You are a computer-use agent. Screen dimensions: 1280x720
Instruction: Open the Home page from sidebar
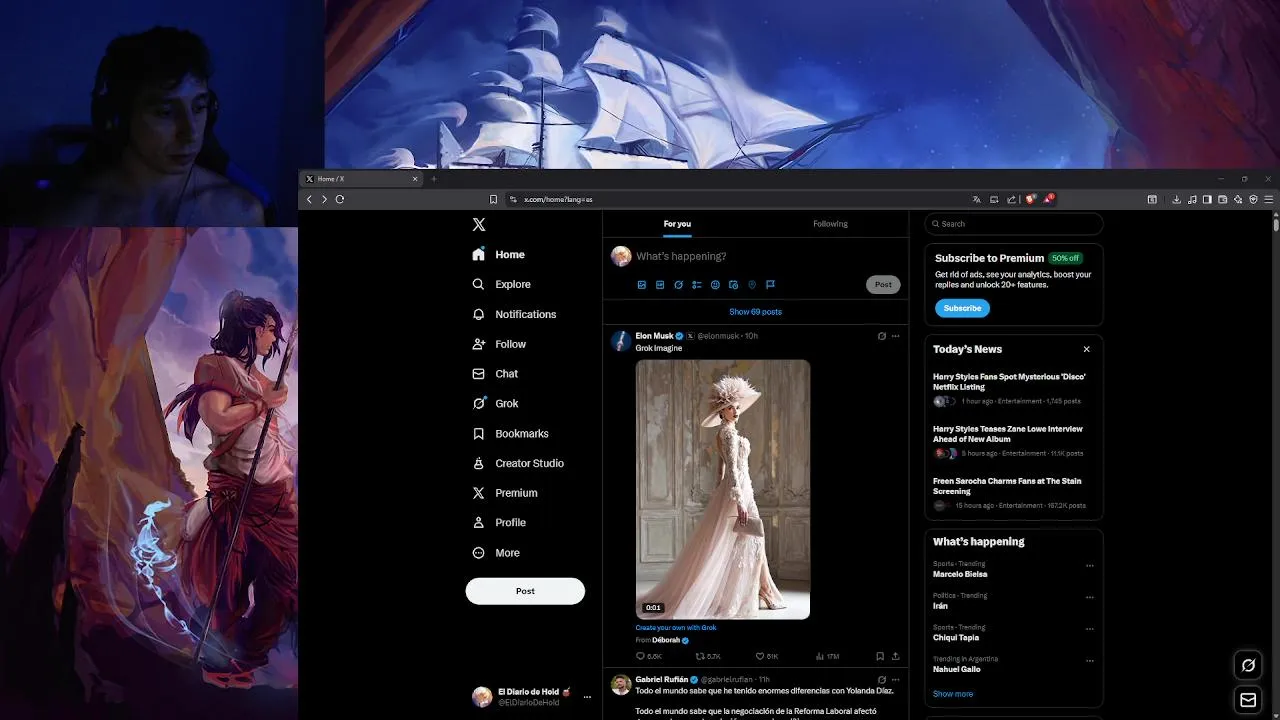(499, 255)
